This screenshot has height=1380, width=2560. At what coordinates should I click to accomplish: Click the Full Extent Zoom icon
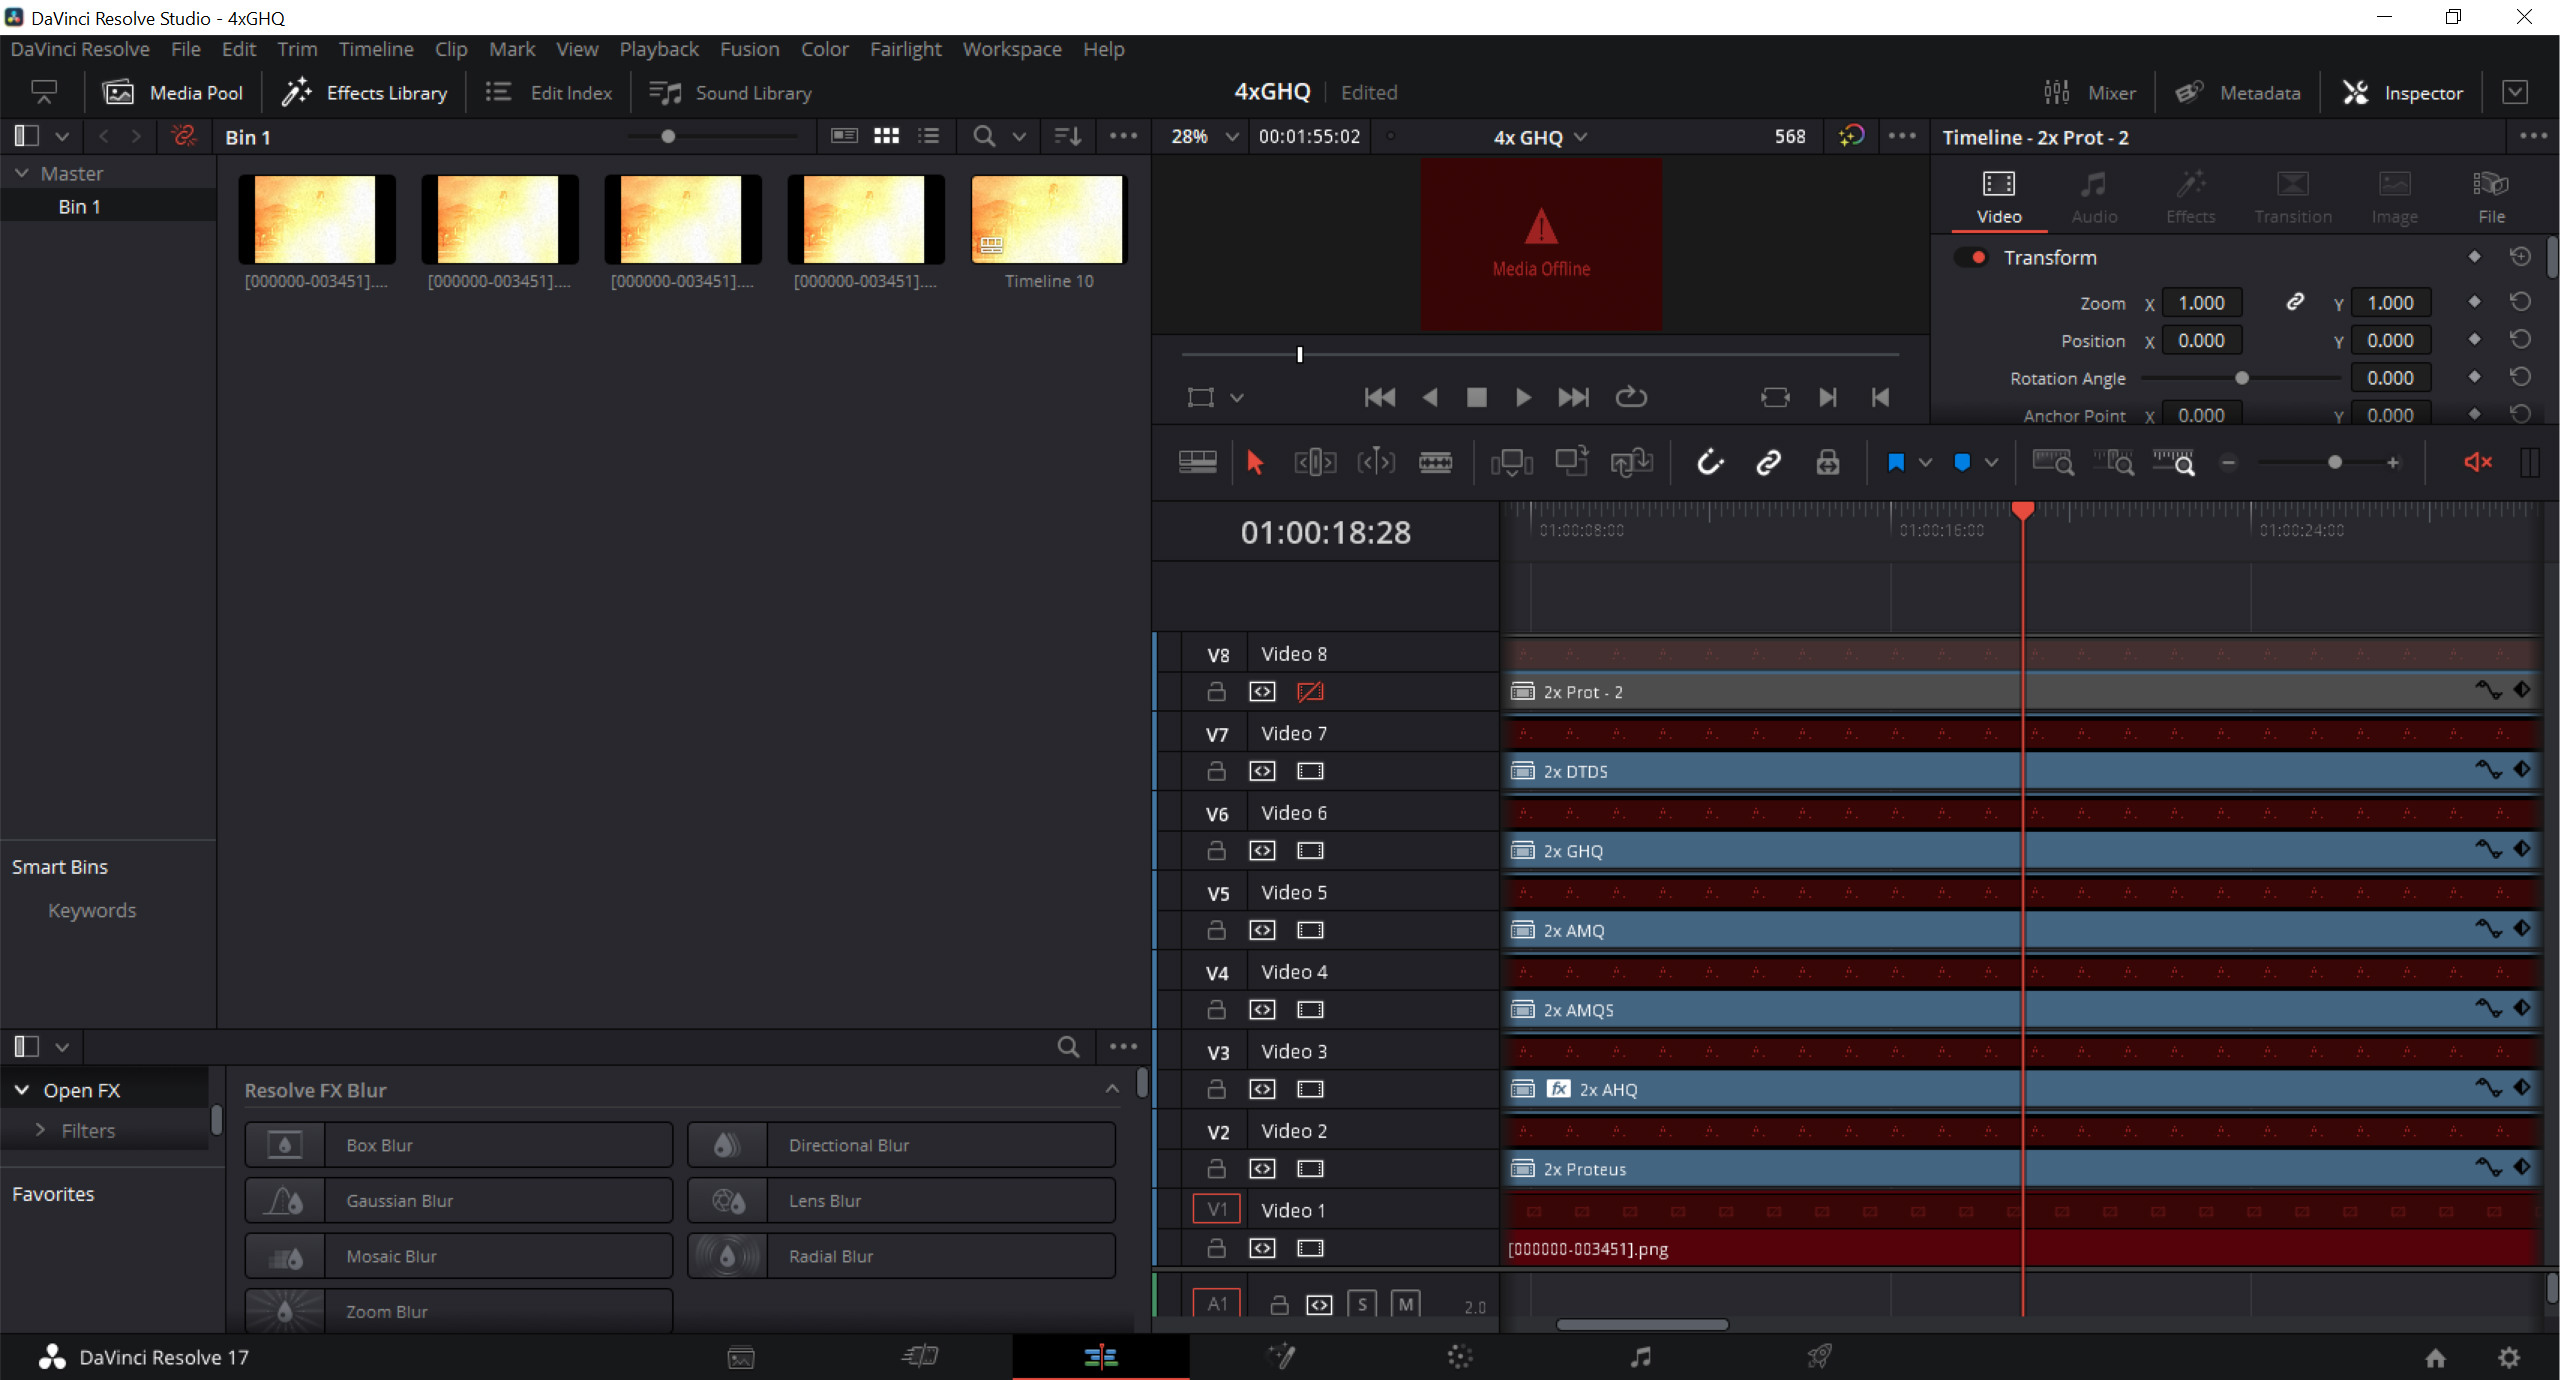(x=2053, y=462)
